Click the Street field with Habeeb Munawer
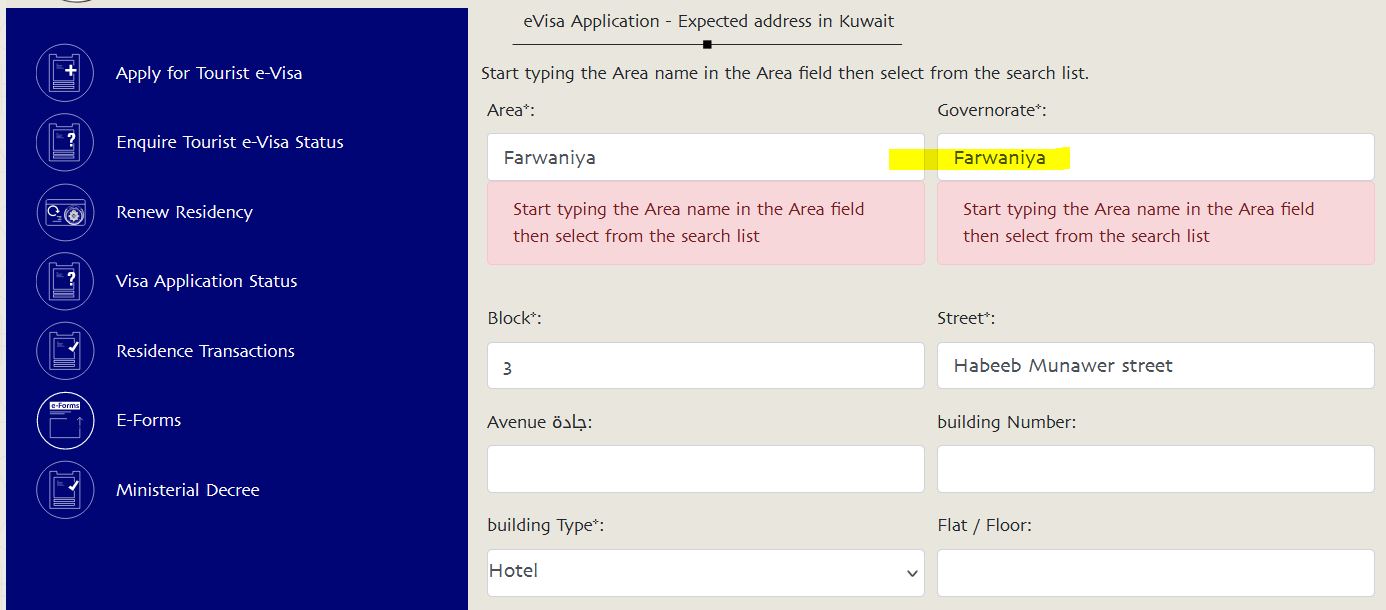This screenshot has width=1386, height=610. pyautogui.click(x=1156, y=366)
